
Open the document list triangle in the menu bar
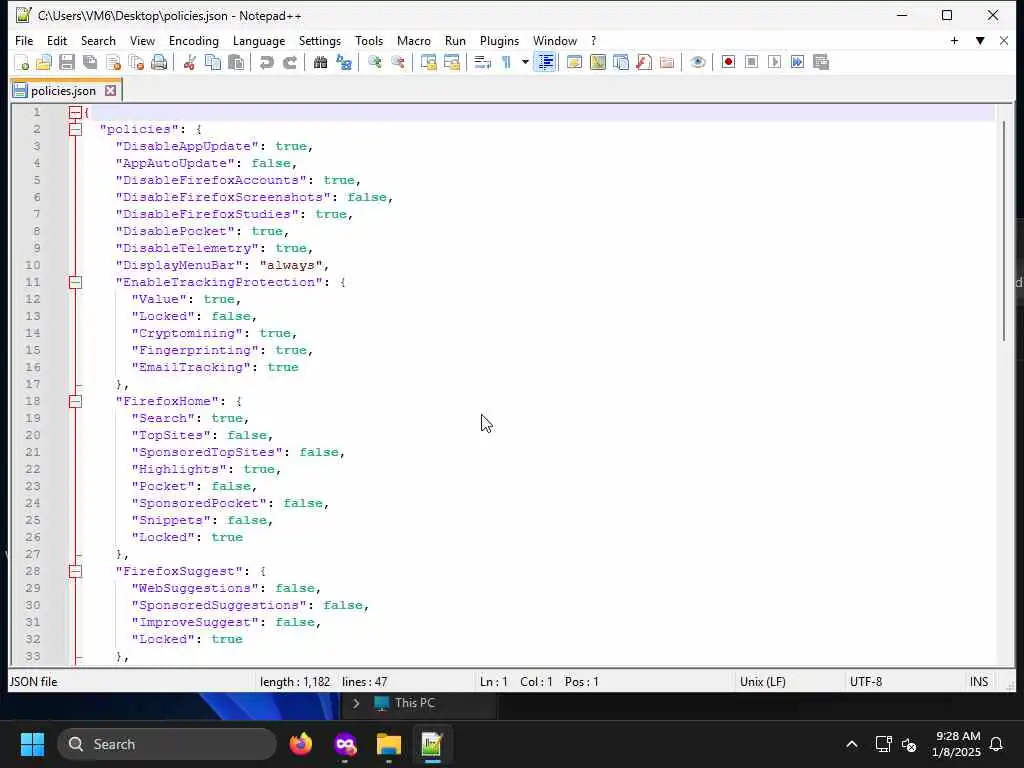tap(980, 40)
